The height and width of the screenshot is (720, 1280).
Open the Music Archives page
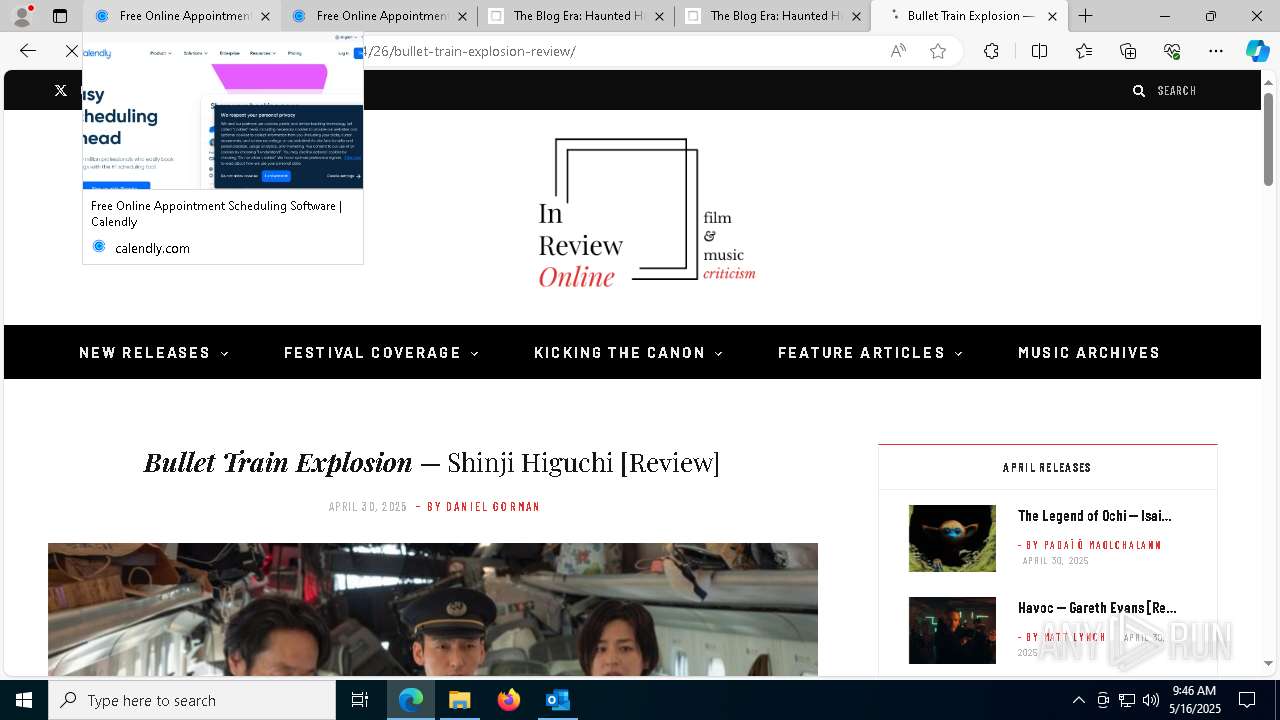click(x=1089, y=353)
